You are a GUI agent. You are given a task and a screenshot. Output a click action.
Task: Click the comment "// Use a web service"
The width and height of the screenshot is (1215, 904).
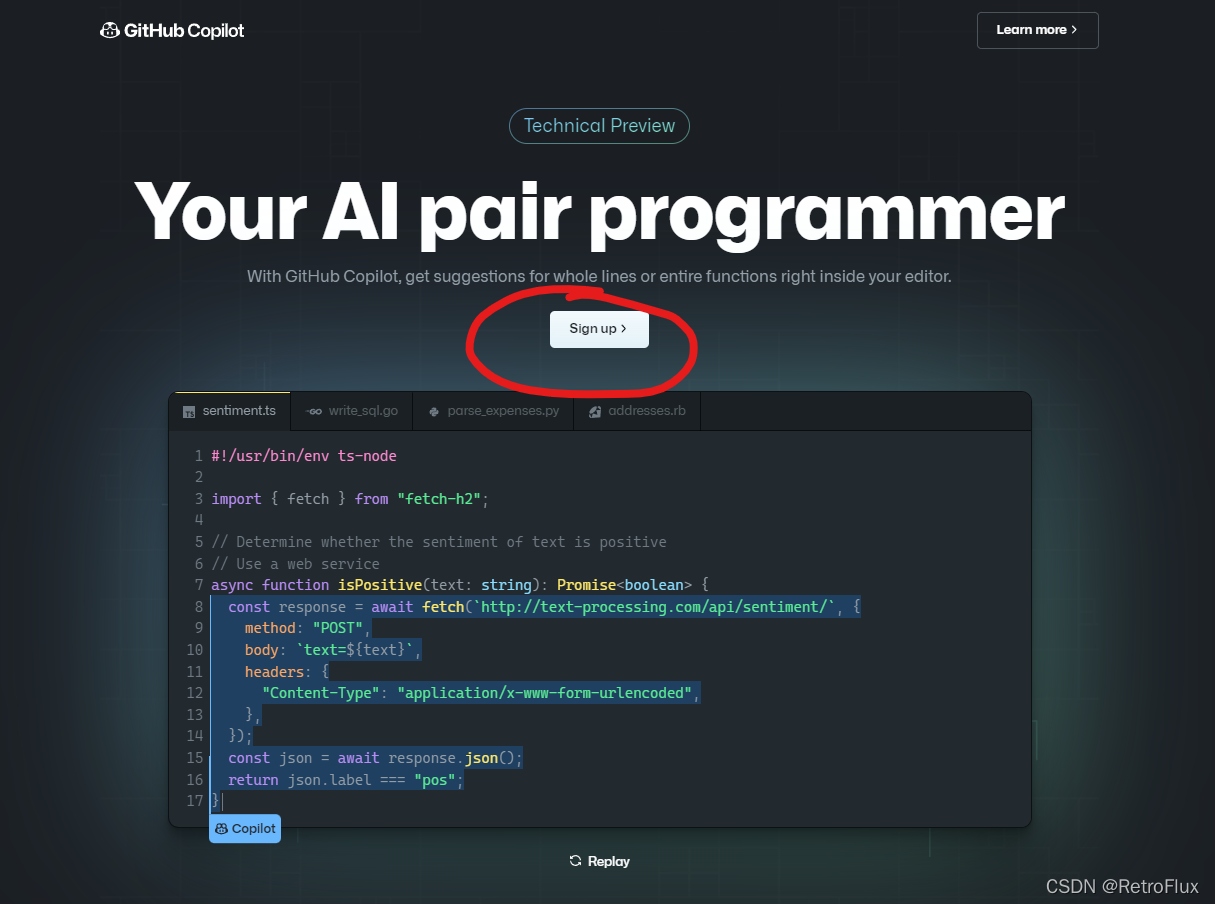(x=295, y=564)
